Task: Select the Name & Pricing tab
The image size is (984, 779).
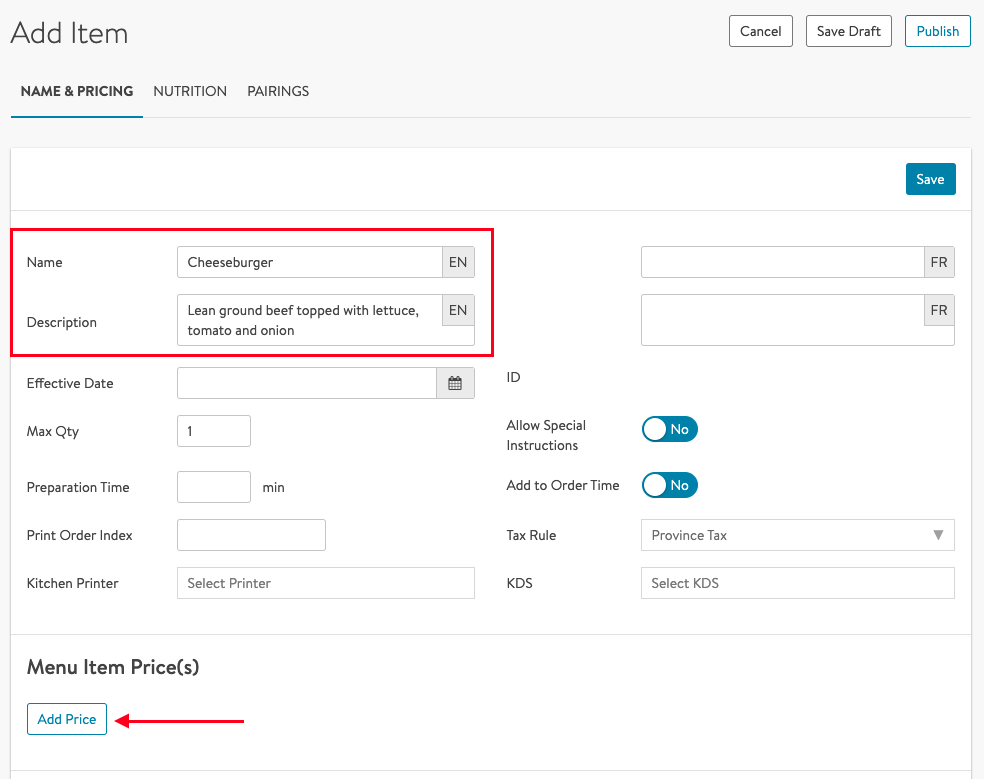Action: point(77,91)
